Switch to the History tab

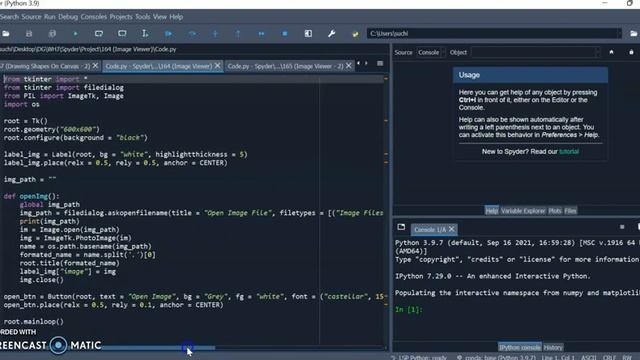point(553,347)
